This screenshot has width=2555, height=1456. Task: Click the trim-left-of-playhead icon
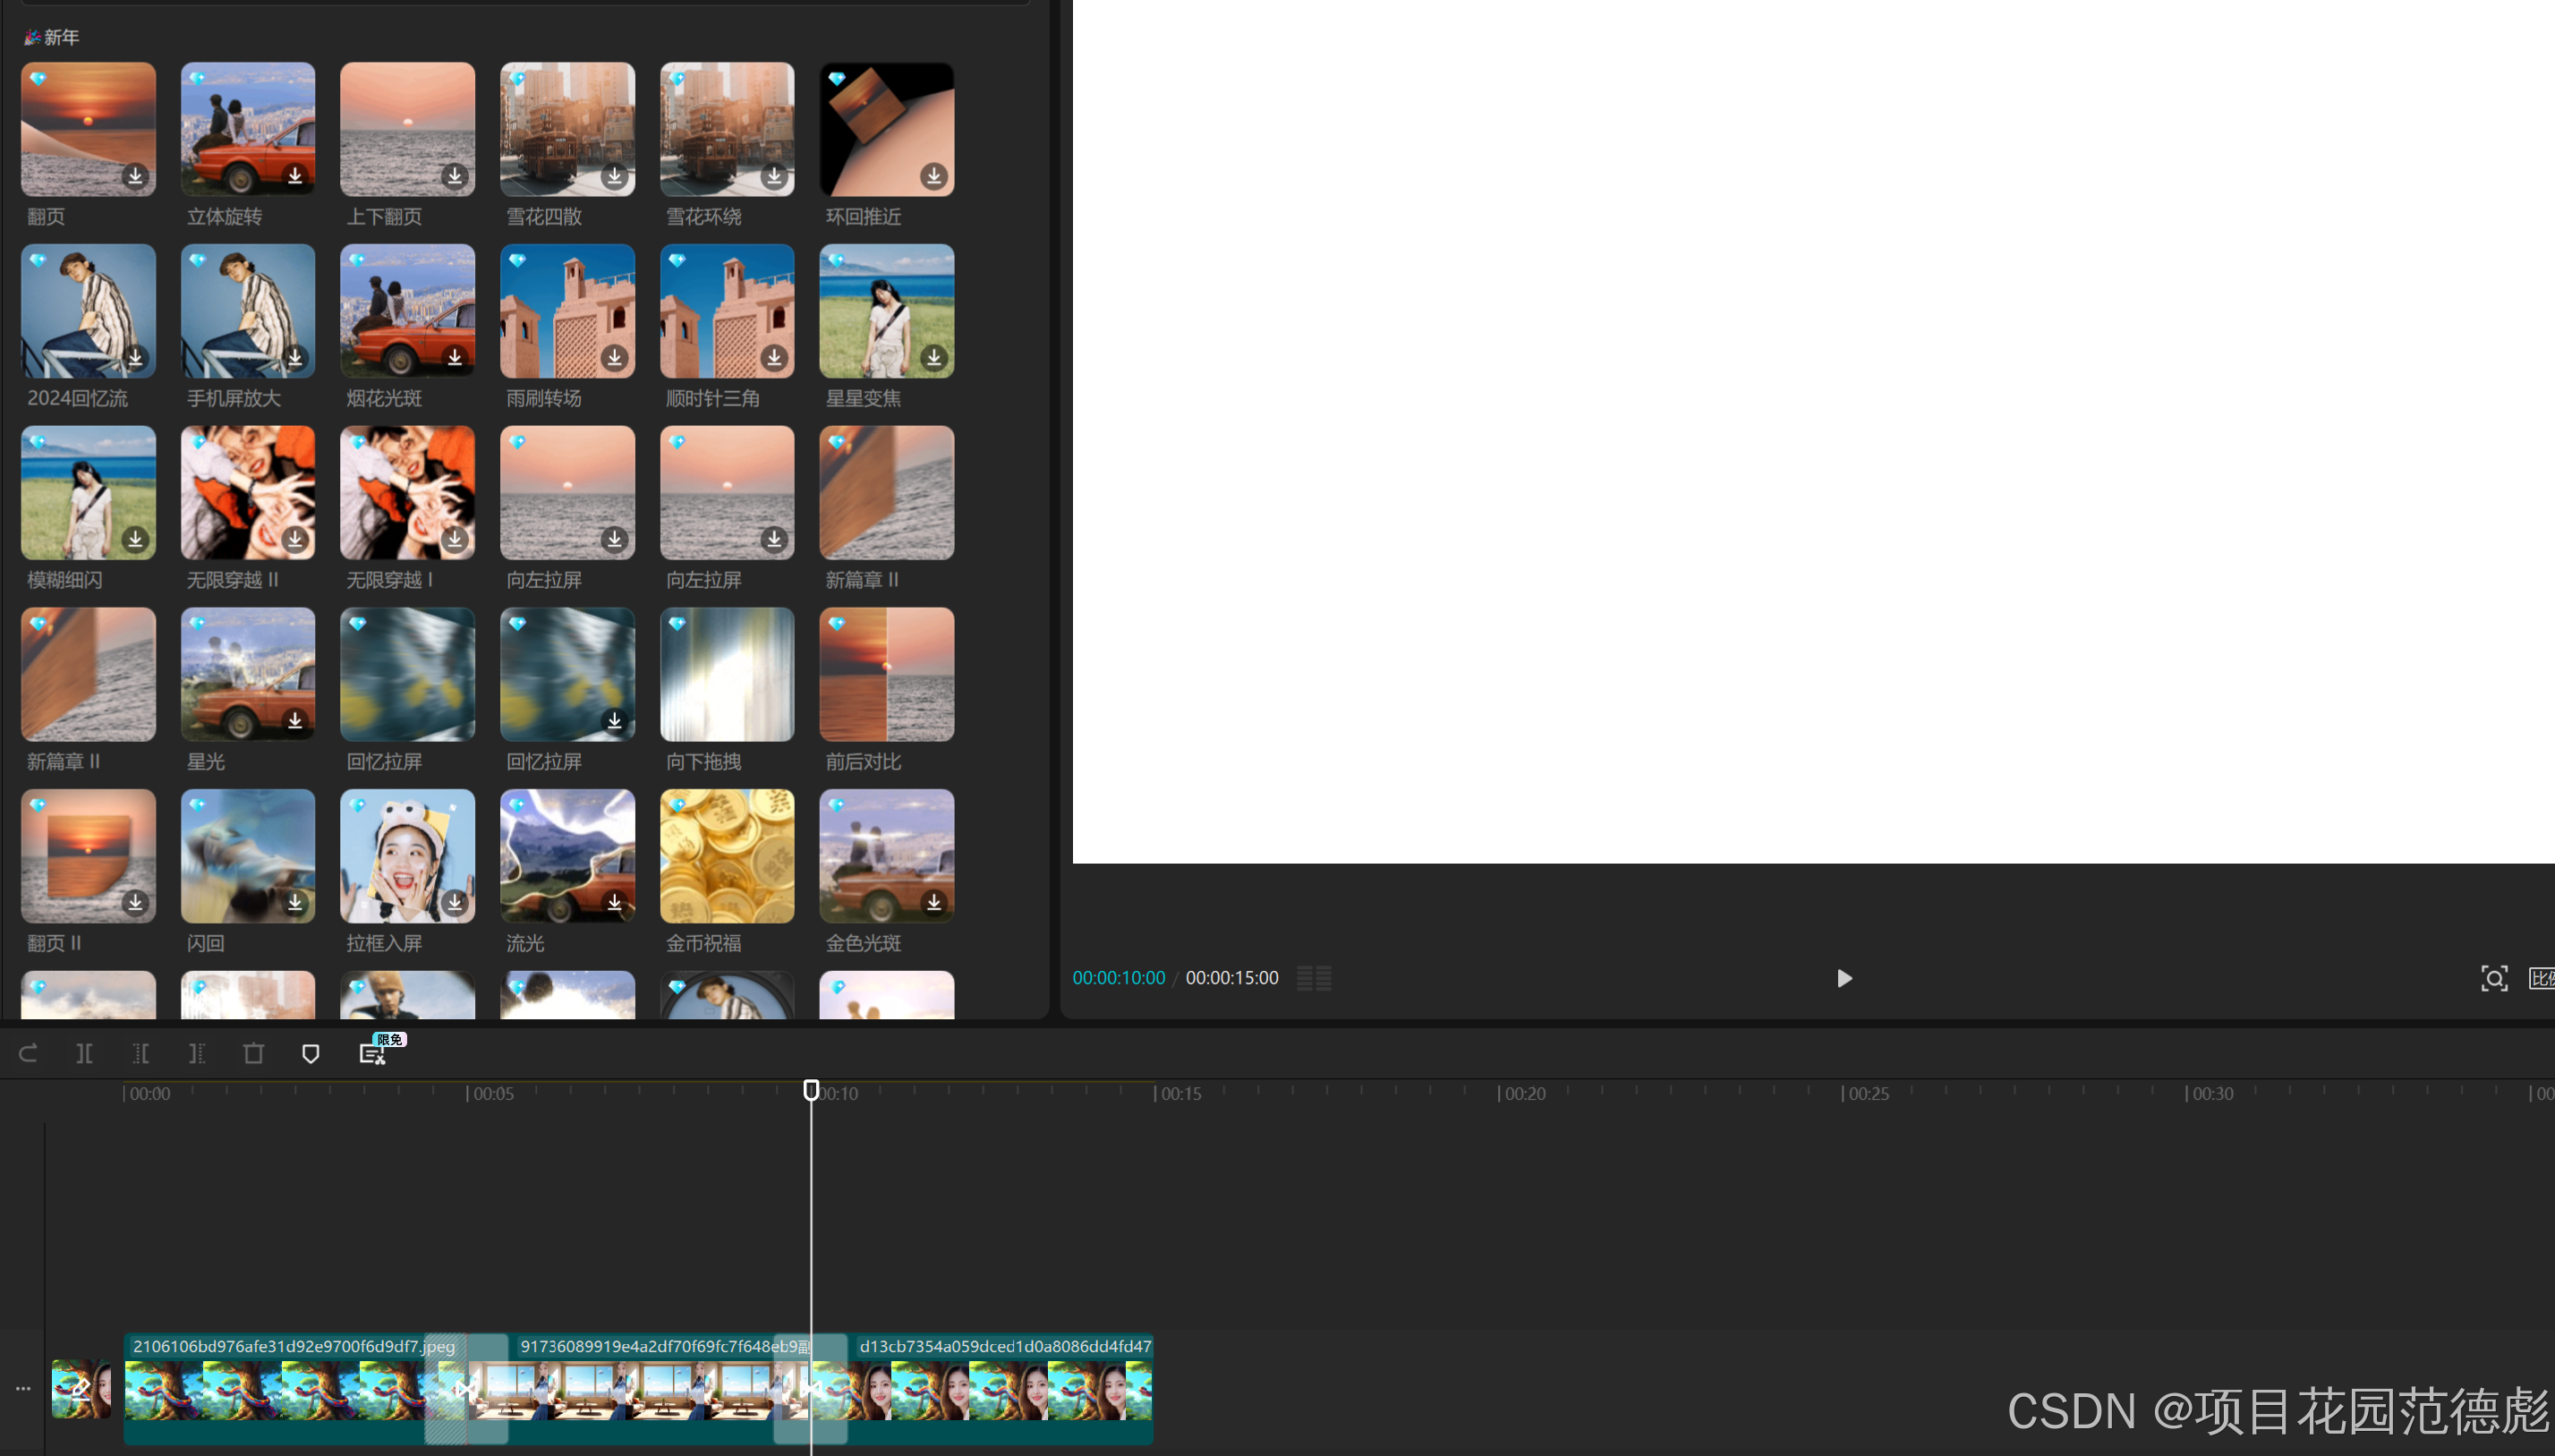(x=141, y=1053)
